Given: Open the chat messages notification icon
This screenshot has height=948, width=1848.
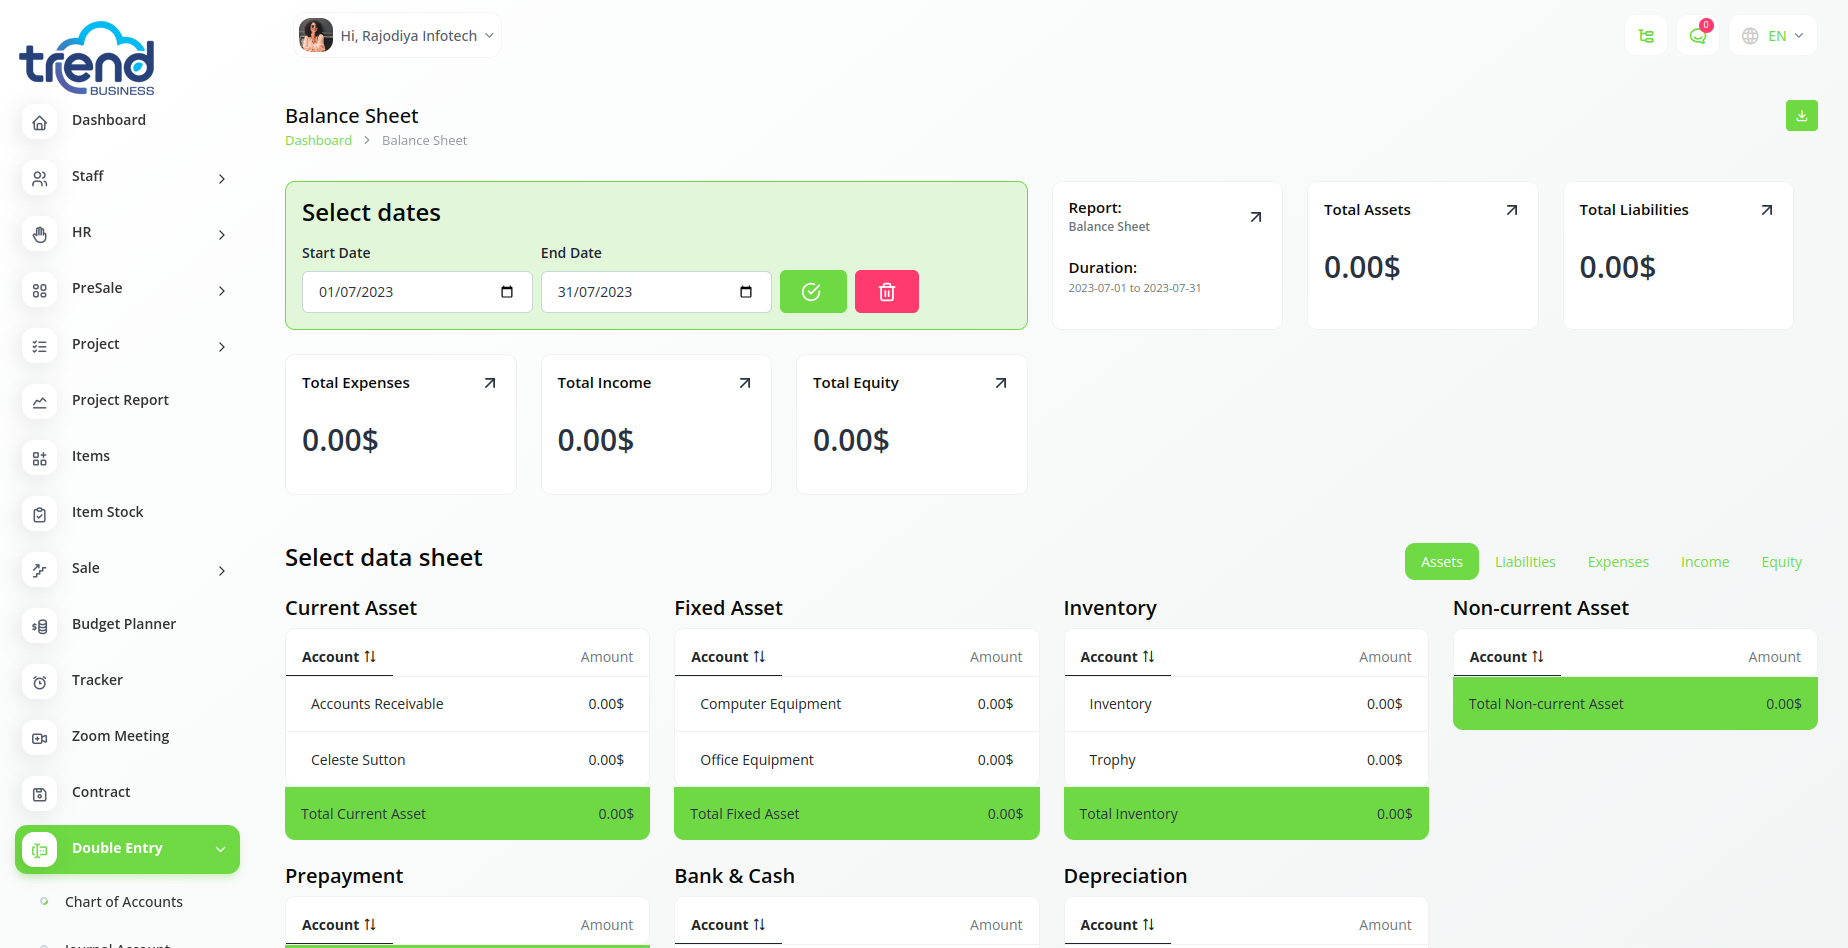Looking at the screenshot, I should [1697, 36].
